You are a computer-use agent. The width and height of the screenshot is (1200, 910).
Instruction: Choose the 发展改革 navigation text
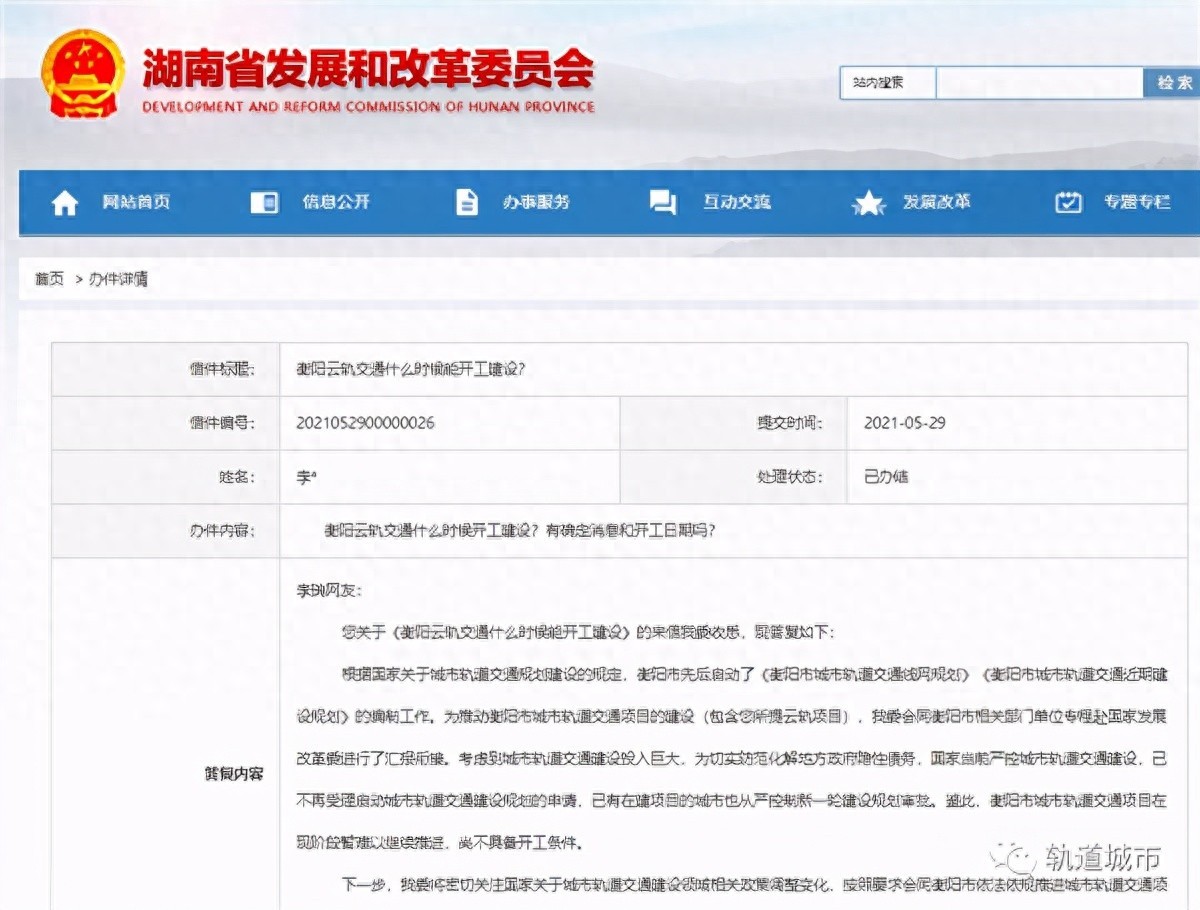[936, 202]
